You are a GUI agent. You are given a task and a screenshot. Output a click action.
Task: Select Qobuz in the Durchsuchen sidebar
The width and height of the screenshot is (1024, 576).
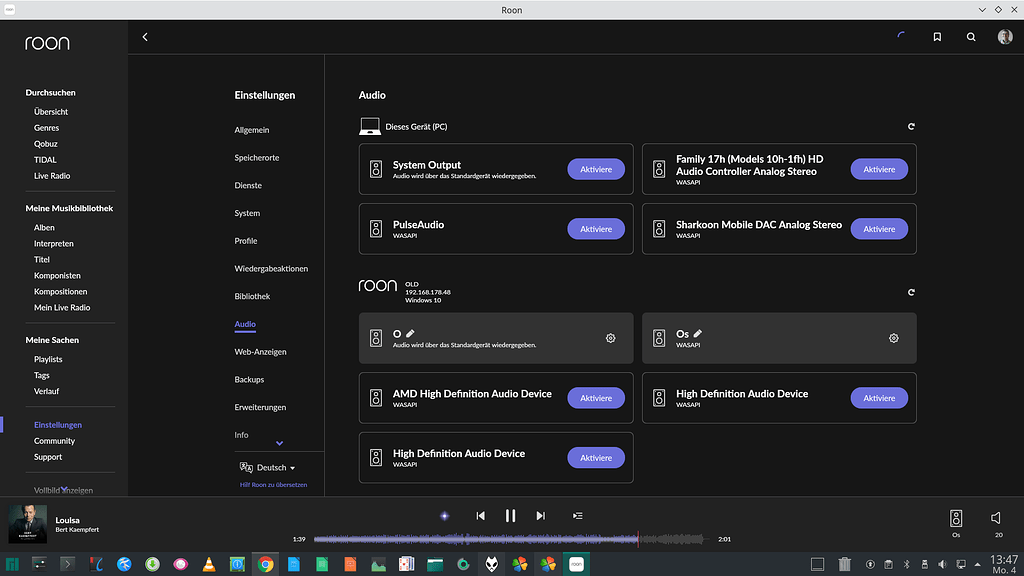[x=44, y=143]
